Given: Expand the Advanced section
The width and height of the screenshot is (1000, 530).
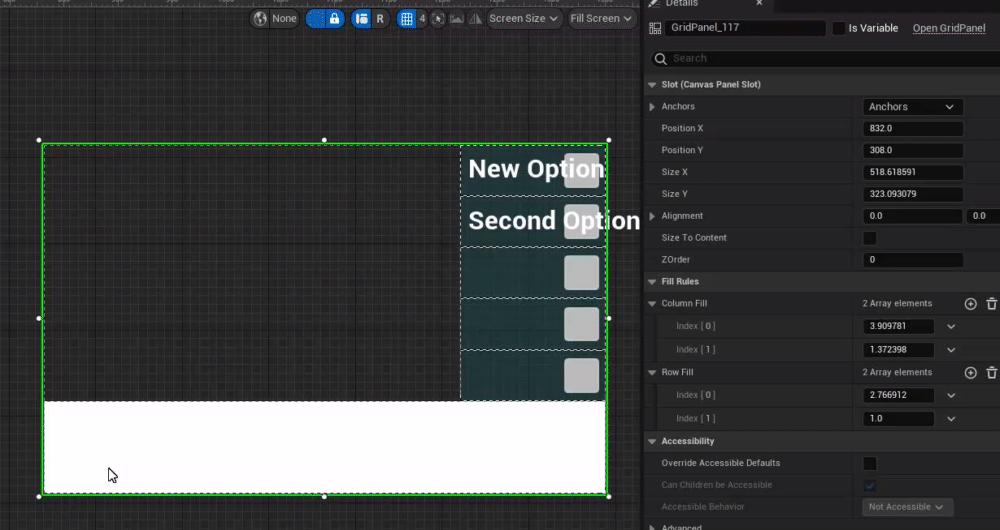Looking at the screenshot, I should [x=652, y=527].
